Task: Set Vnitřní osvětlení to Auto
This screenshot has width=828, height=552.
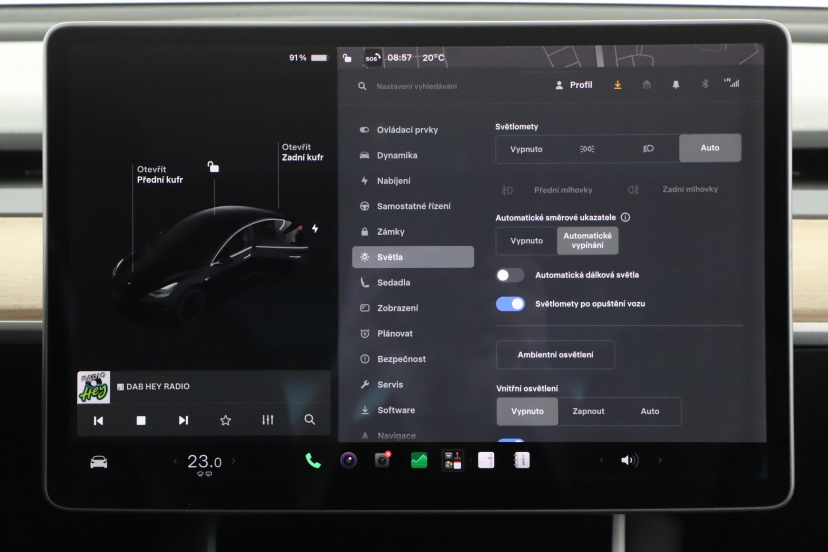Action: point(650,411)
